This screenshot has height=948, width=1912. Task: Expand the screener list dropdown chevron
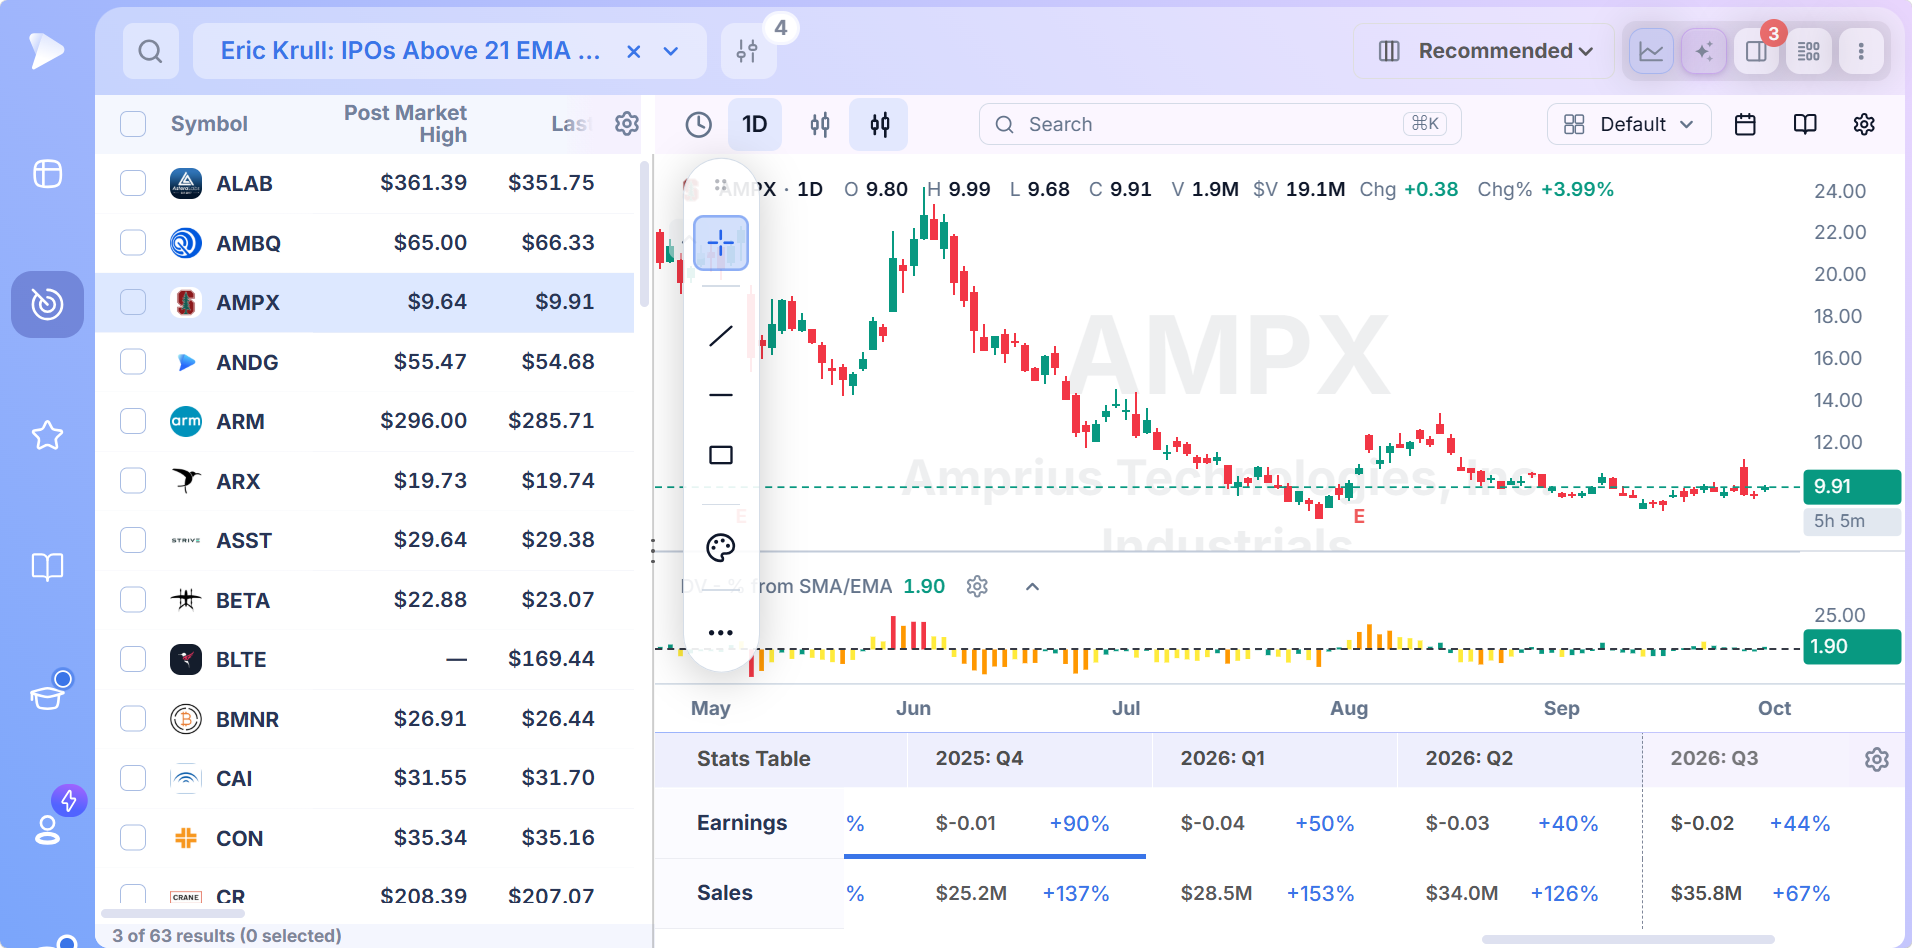(671, 51)
